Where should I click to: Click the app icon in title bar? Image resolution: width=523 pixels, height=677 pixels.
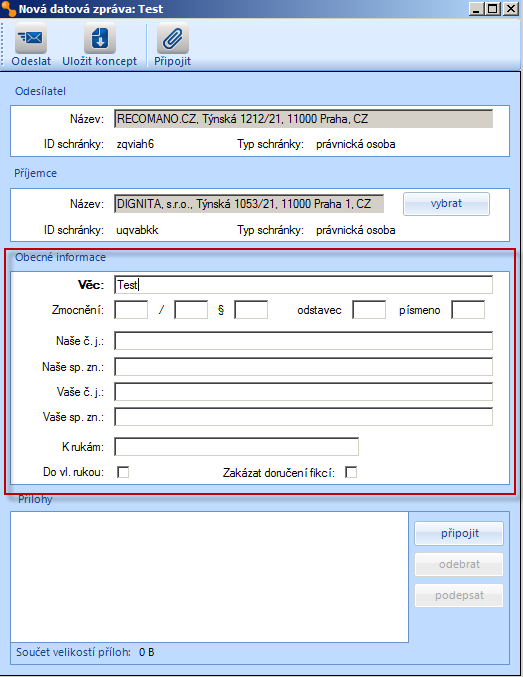click(x=9, y=9)
